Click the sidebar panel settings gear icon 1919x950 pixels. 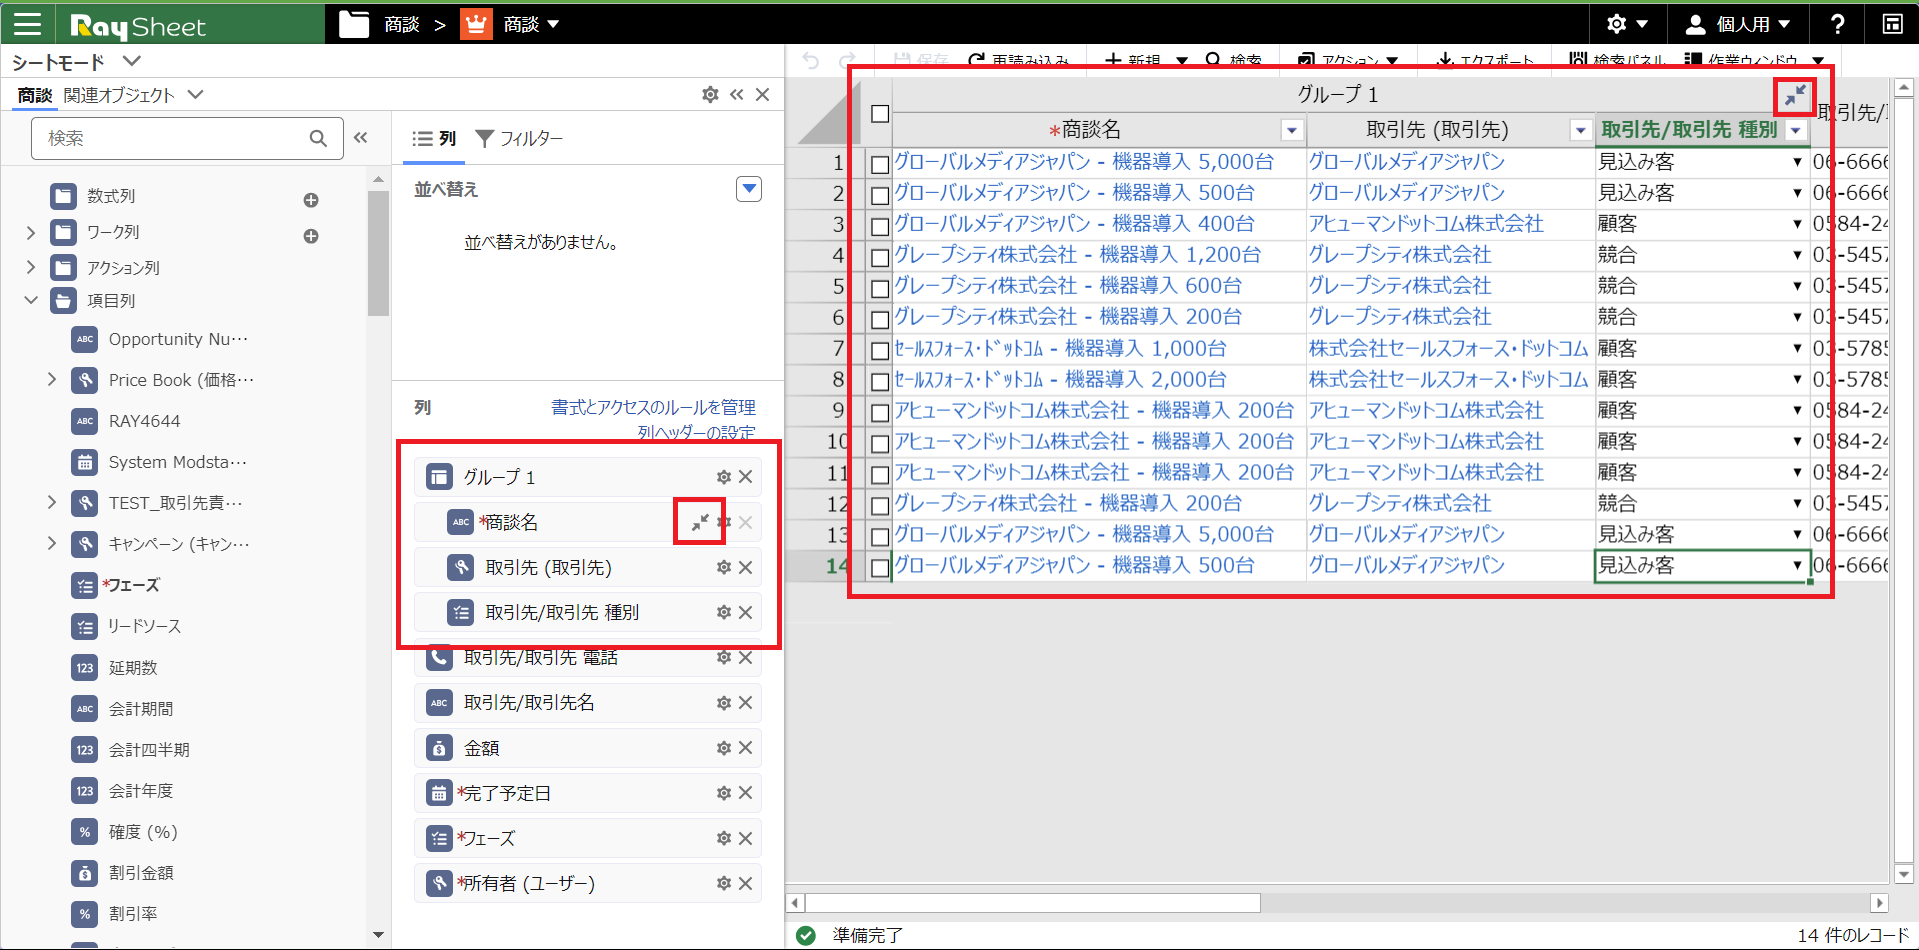click(x=710, y=94)
